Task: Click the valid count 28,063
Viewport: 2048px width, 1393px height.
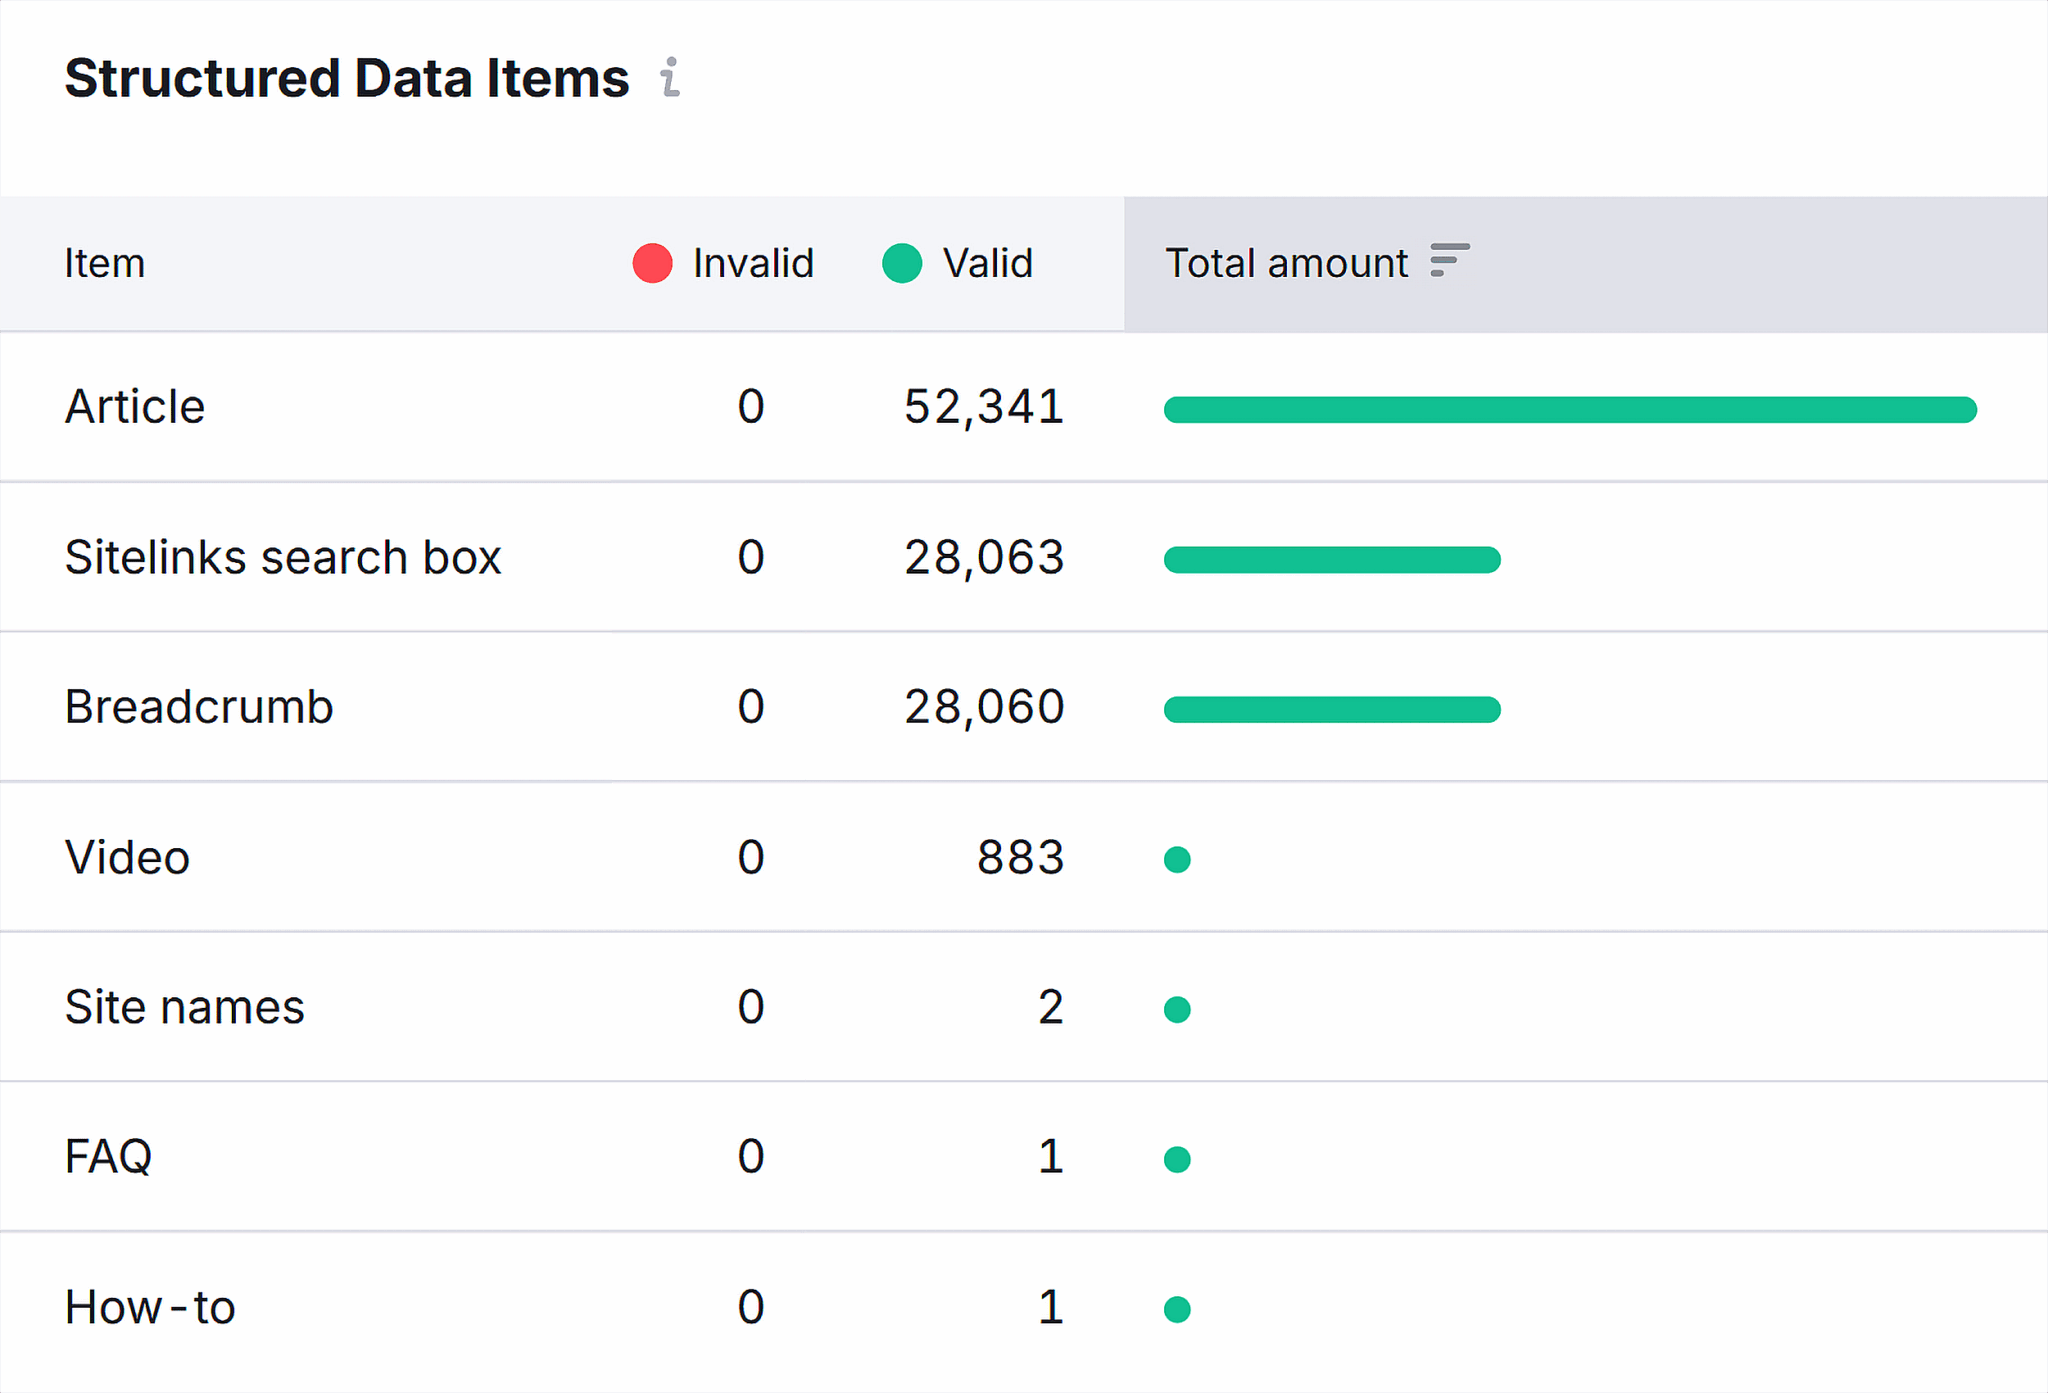Action: coord(984,557)
